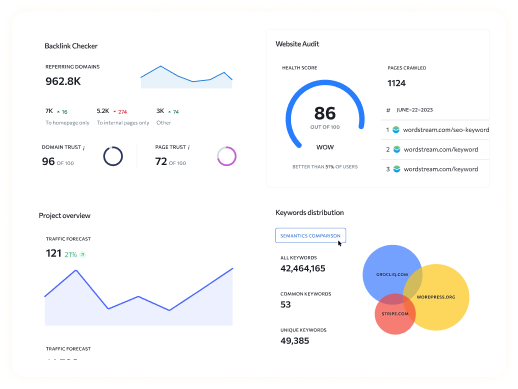Screen dimensions: 518x389
Task: Click the info icon next to Domain Trust
Action: pos(84,148)
